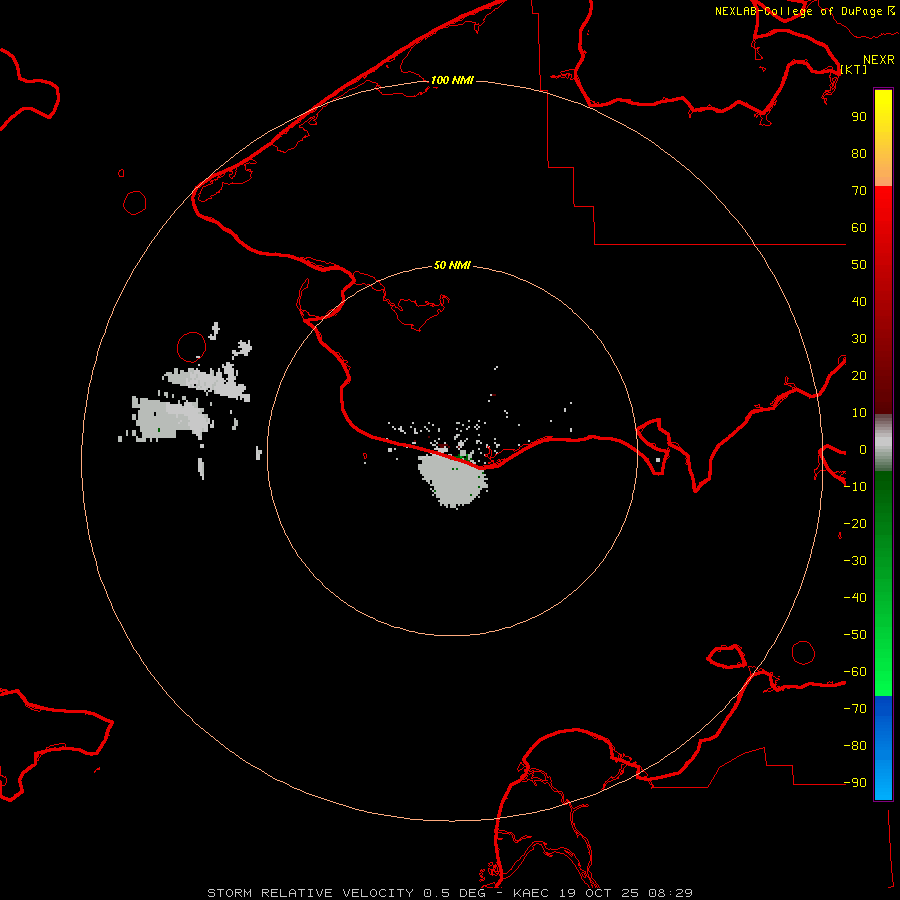This screenshot has width=900, height=900.
Task: Click the 80 value on the velocity scale
Action: [859, 154]
